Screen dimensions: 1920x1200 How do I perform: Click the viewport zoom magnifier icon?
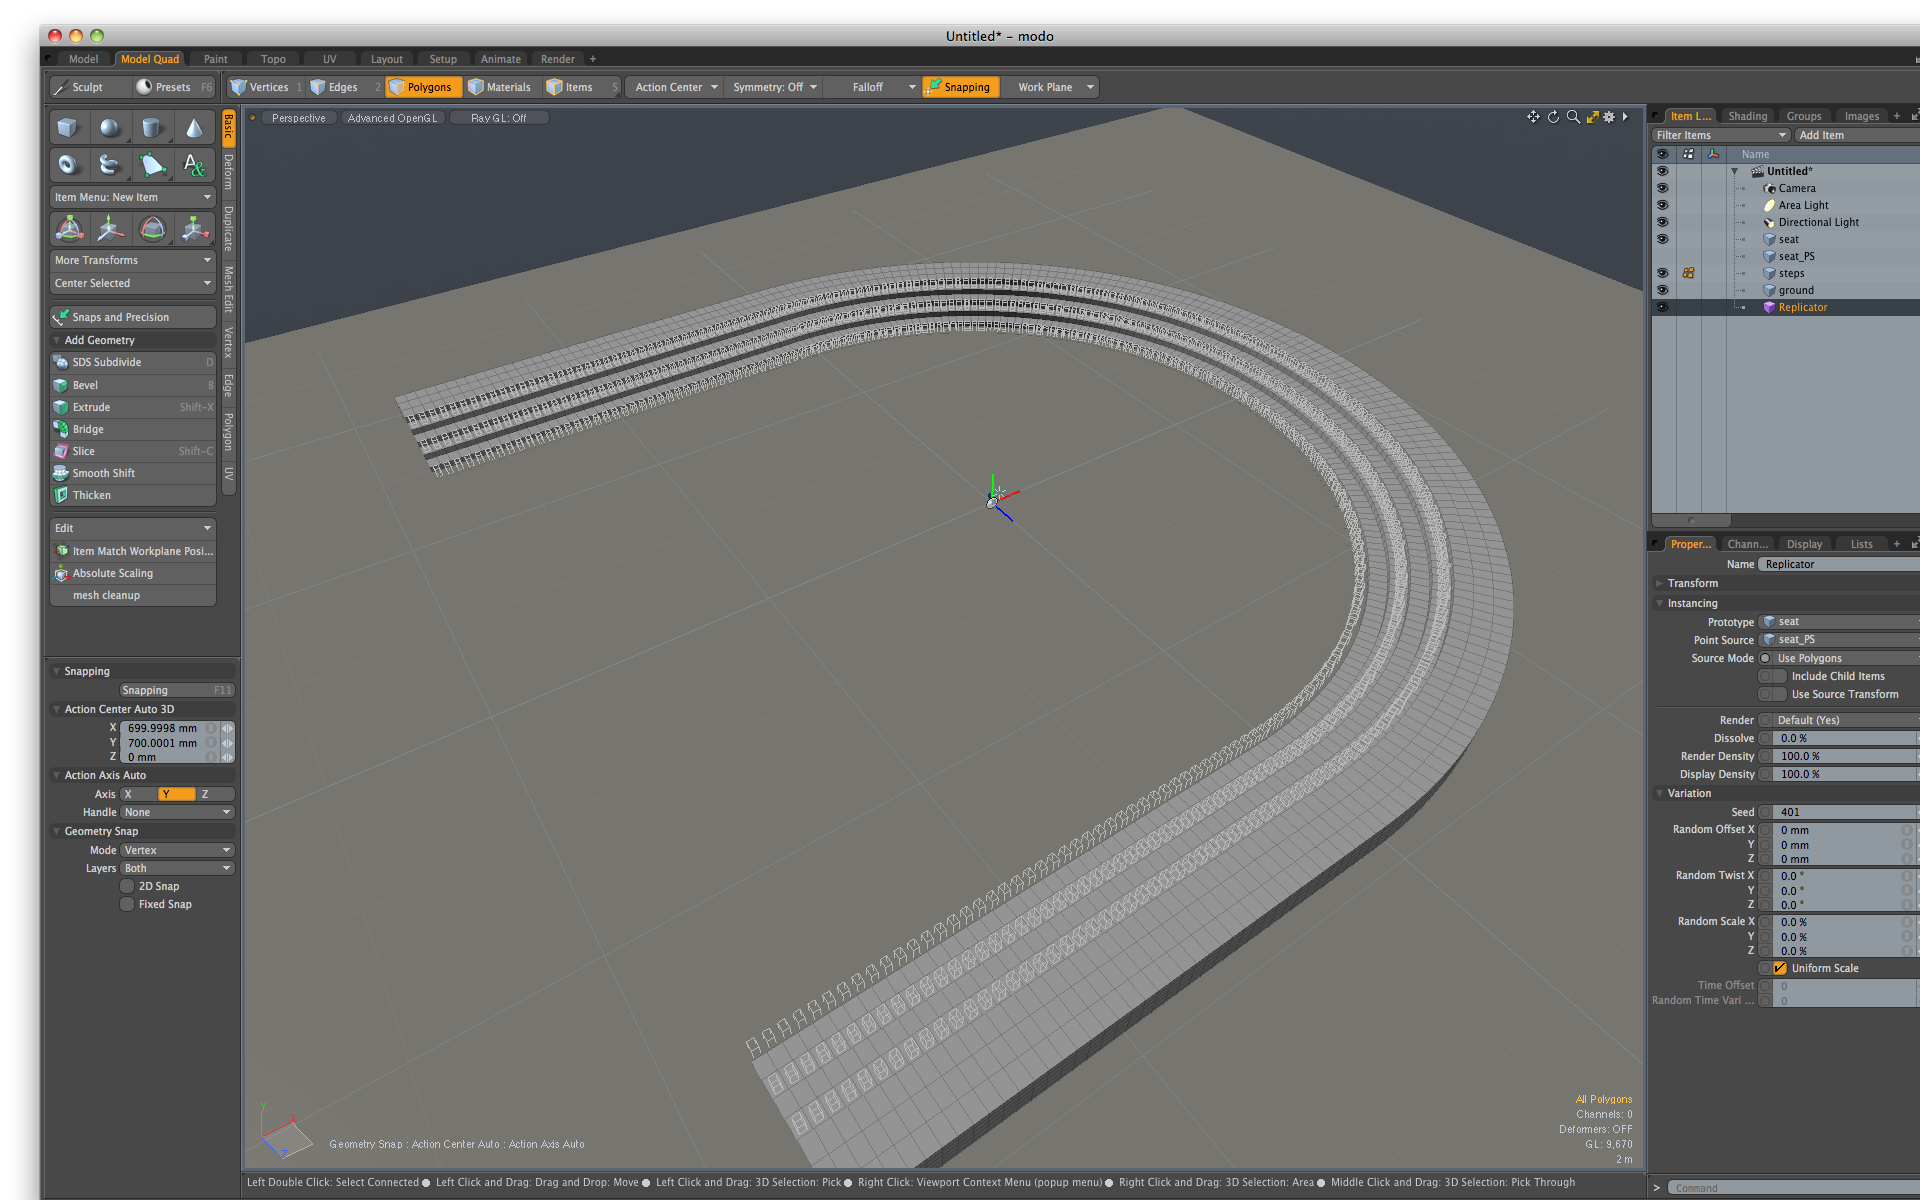pos(1573,117)
